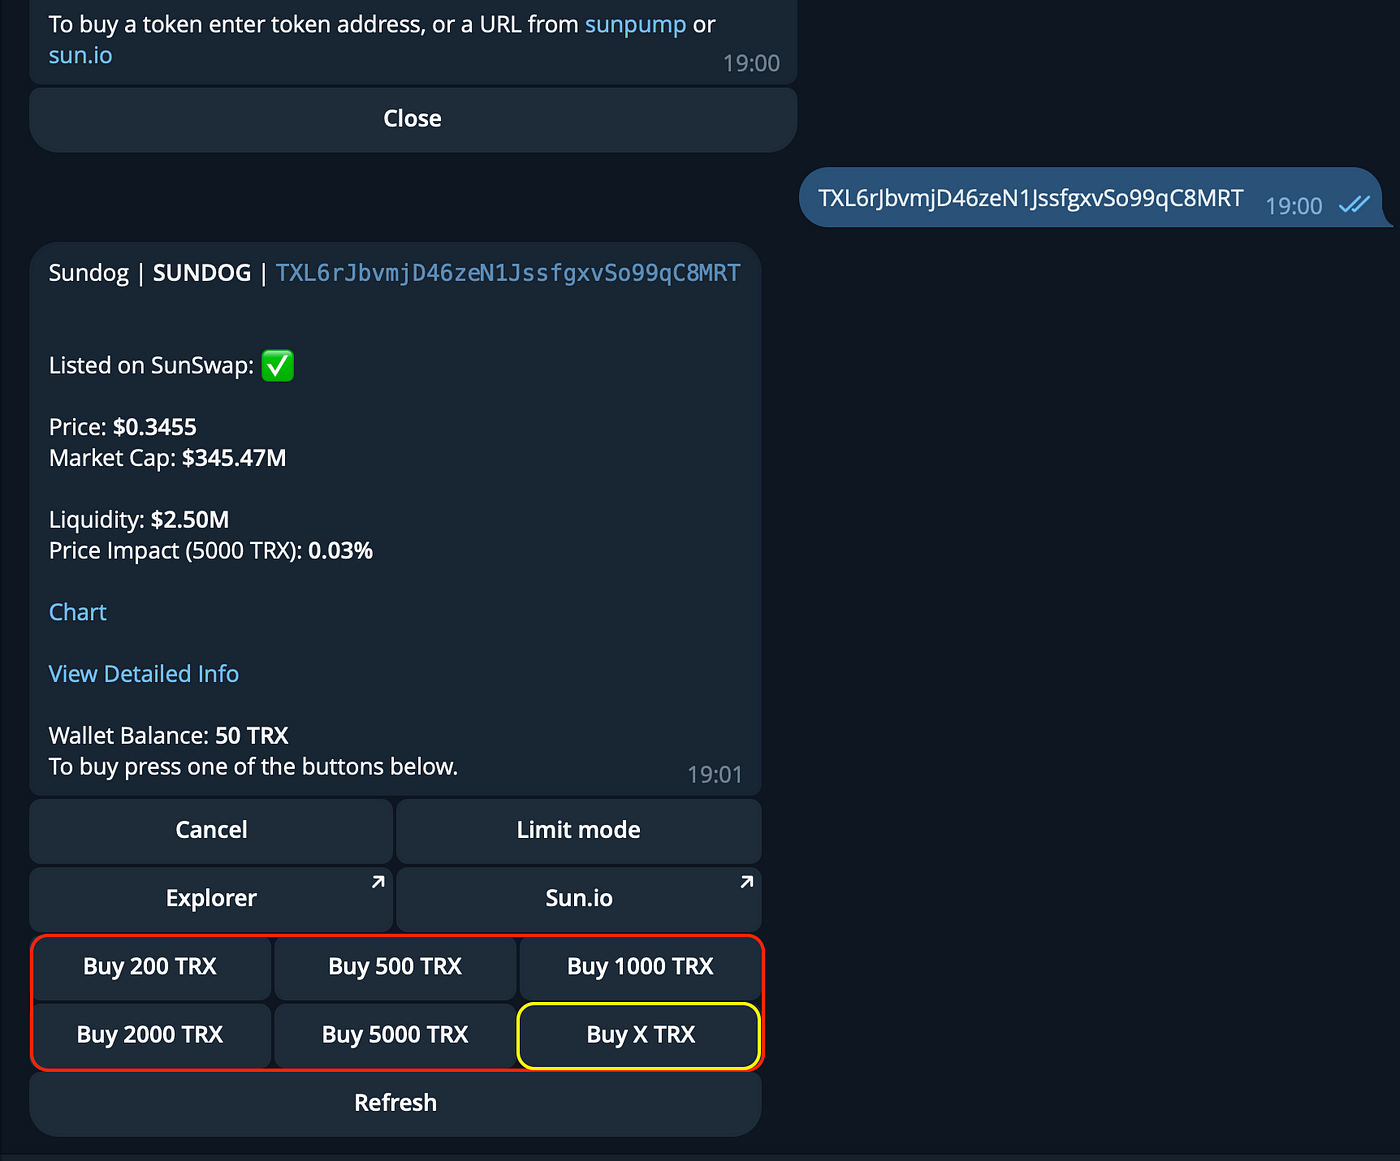Click the Close button under the message
The height and width of the screenshot is (1161, 1400).
(412, 119)
